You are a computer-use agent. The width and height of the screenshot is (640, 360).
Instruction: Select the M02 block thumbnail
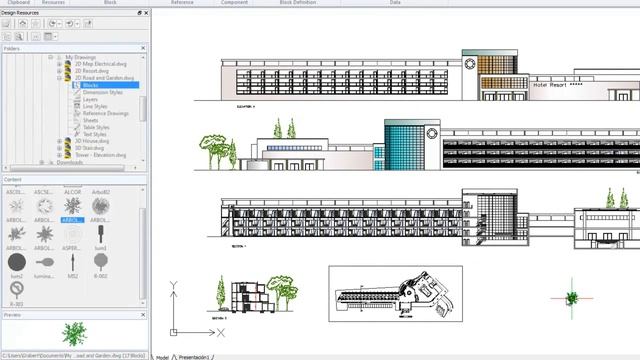(x=73, y=262)
